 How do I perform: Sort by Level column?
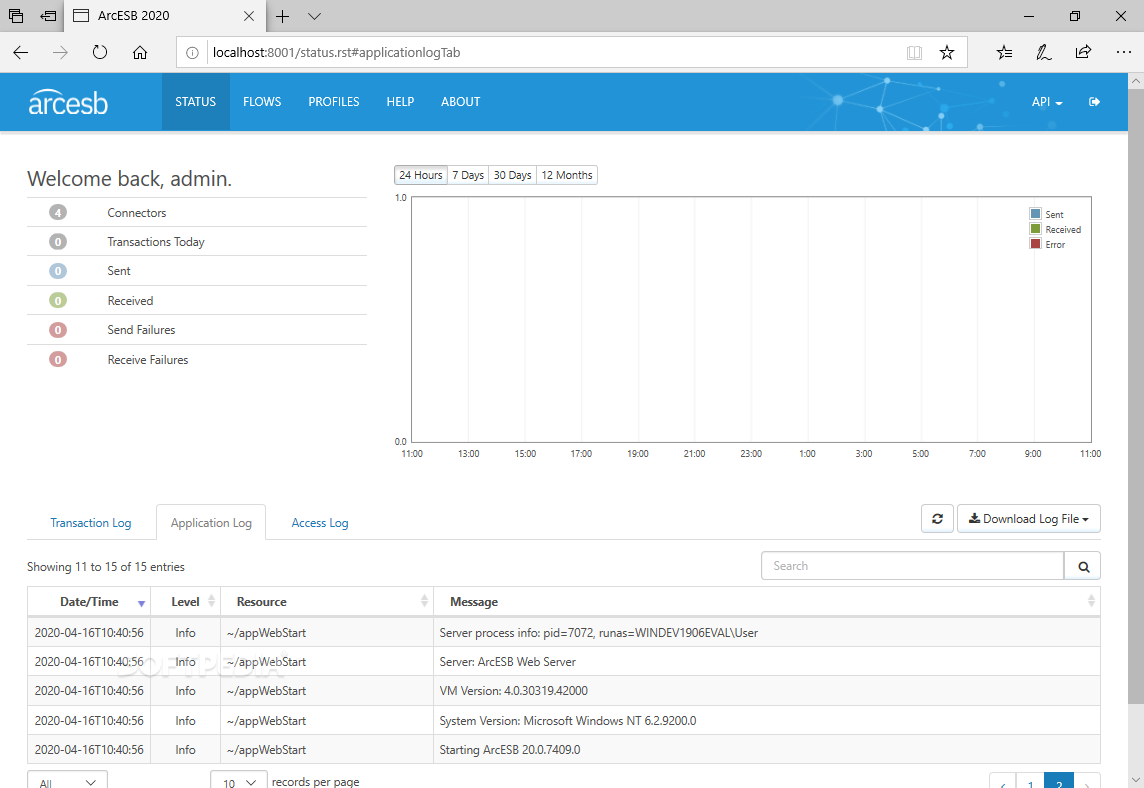pos(185,602)
